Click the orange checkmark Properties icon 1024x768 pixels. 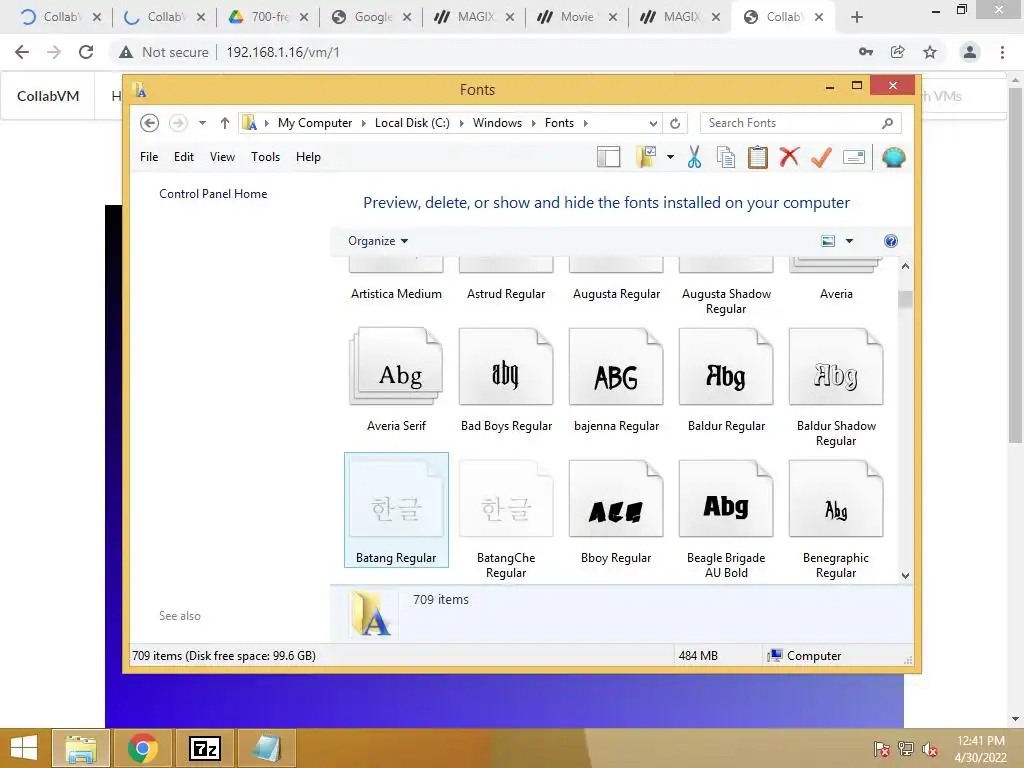pyautogui.click(x=821, y=157)
